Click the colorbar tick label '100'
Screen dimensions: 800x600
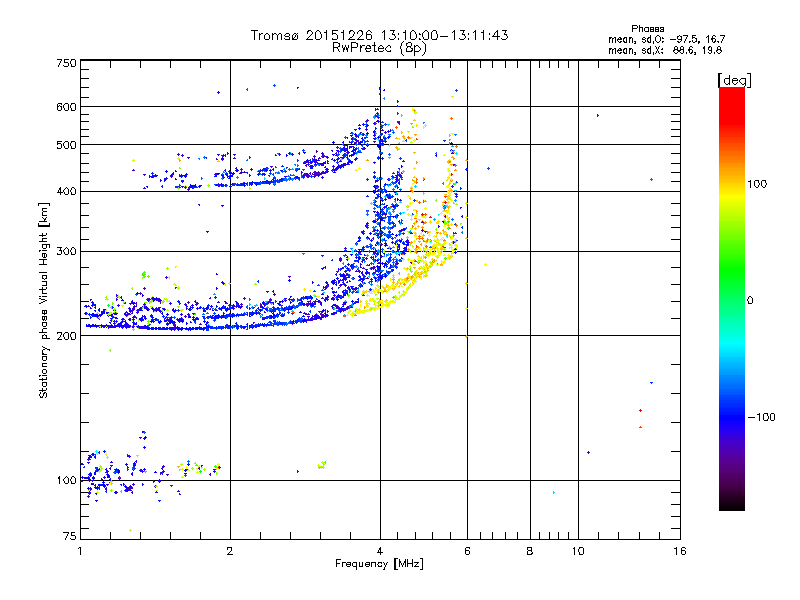757,184
